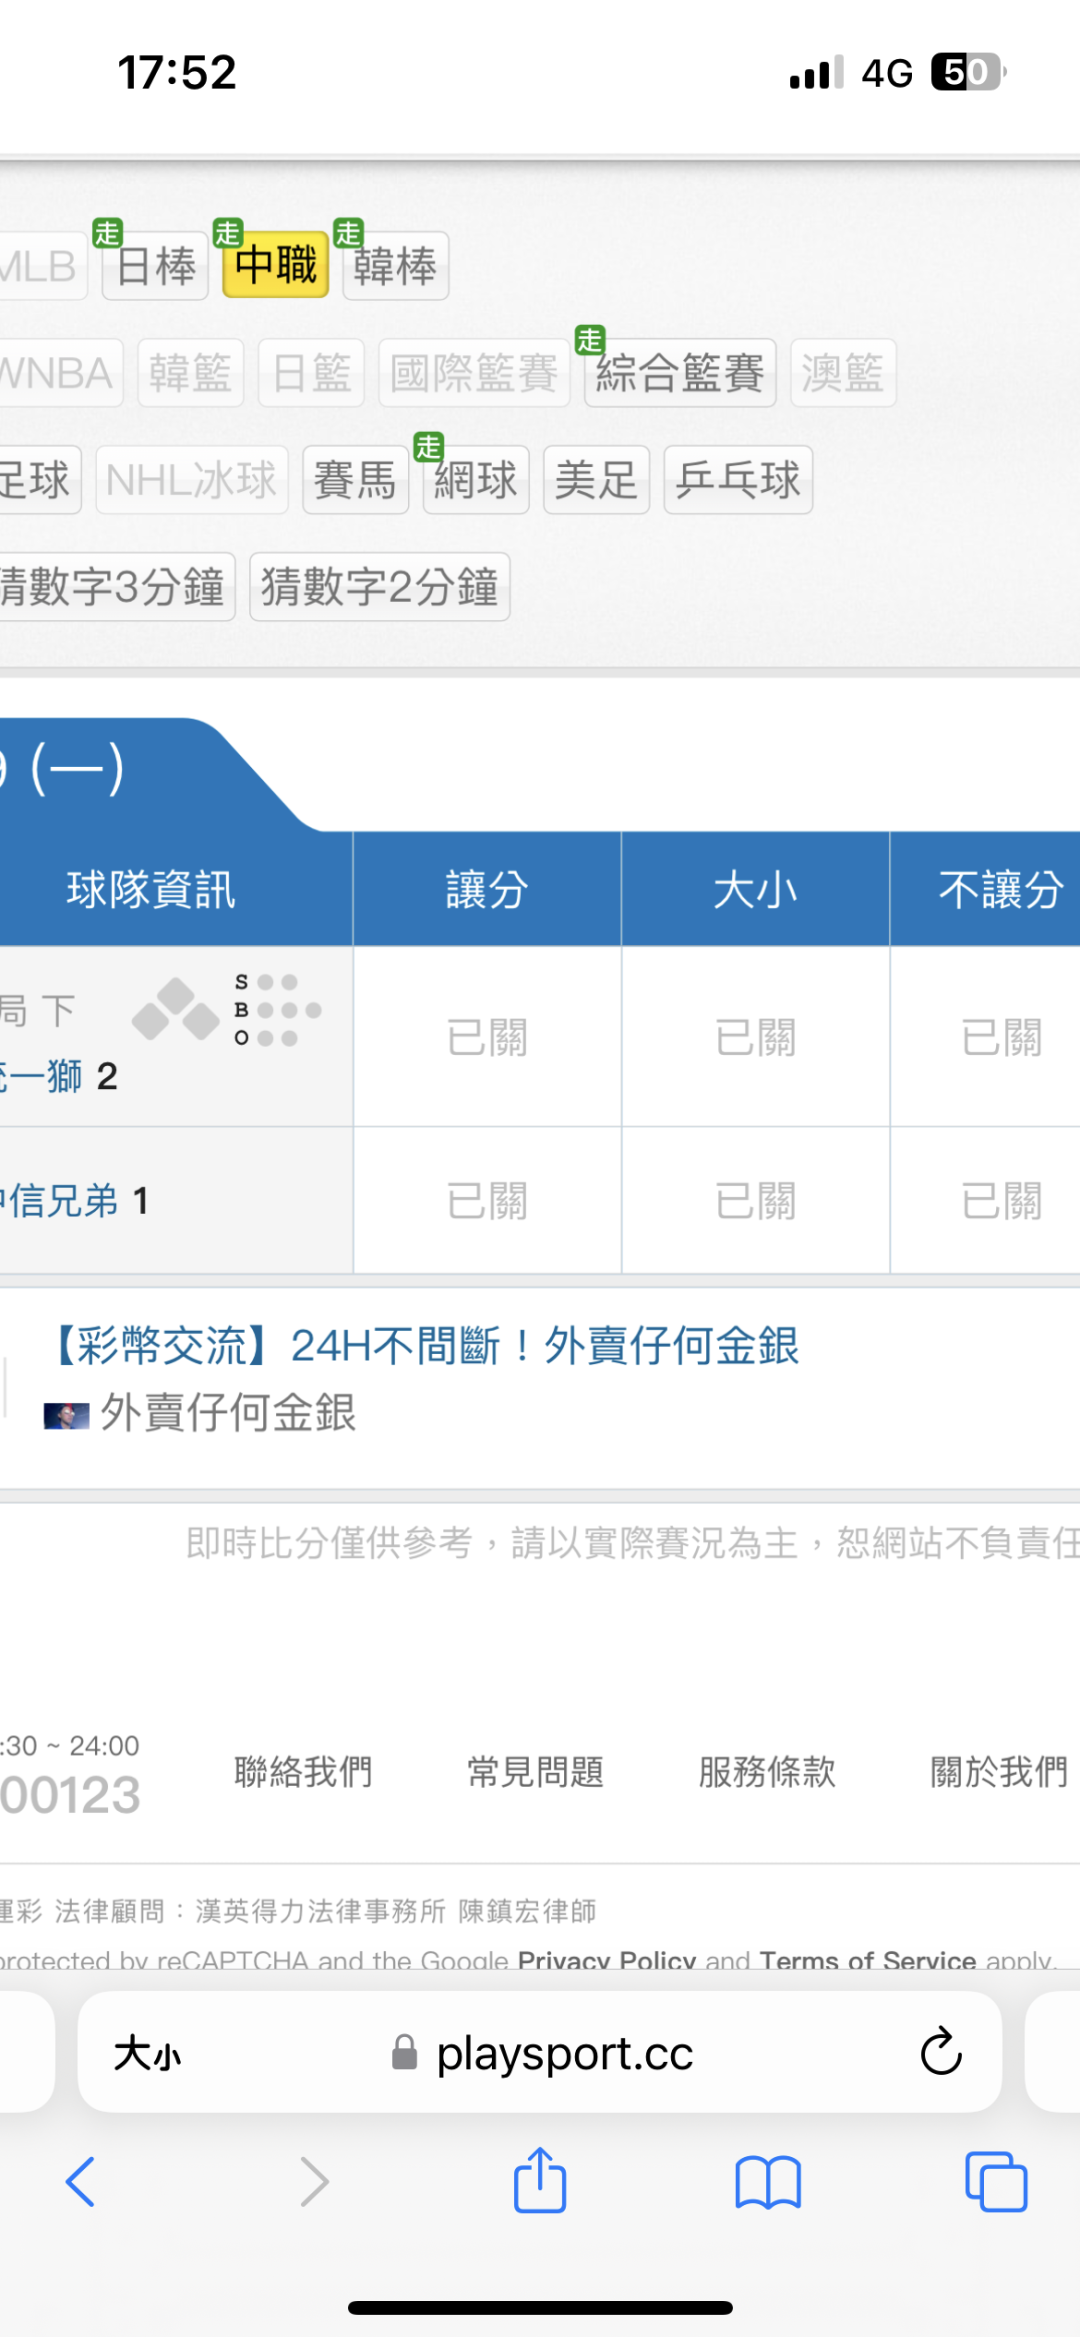
Task: Tap 讓分 已關 cell for 統一獅
Action: [x=487, y=1037]
